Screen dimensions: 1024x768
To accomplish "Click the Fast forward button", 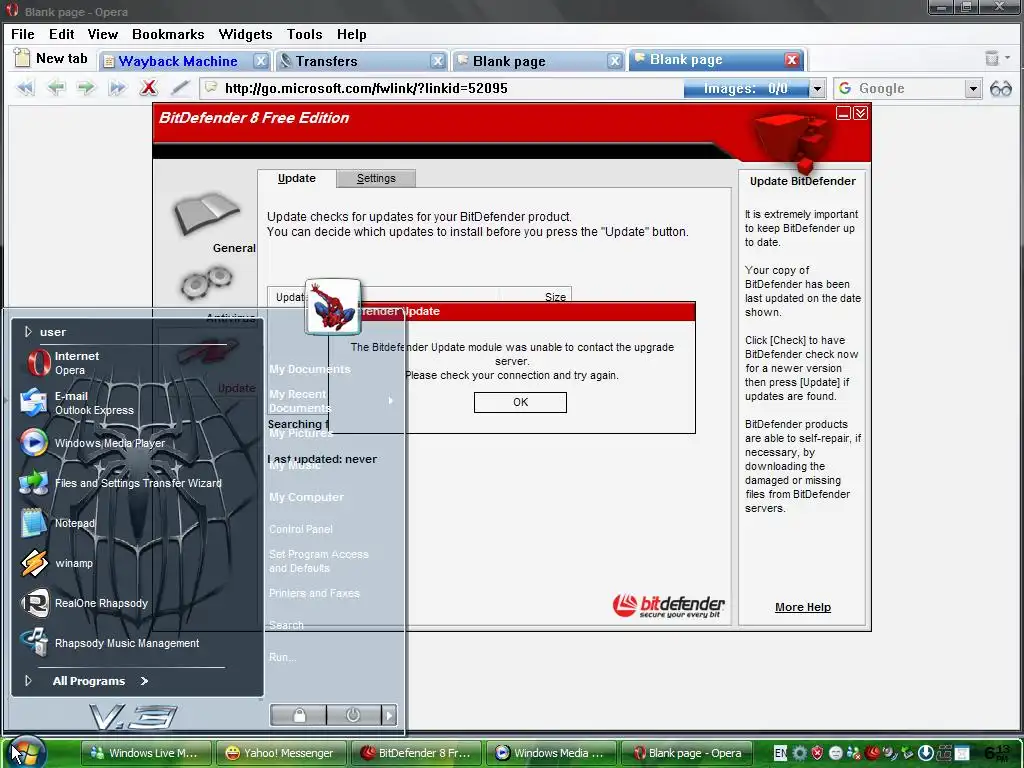I will tap(118, 88).
